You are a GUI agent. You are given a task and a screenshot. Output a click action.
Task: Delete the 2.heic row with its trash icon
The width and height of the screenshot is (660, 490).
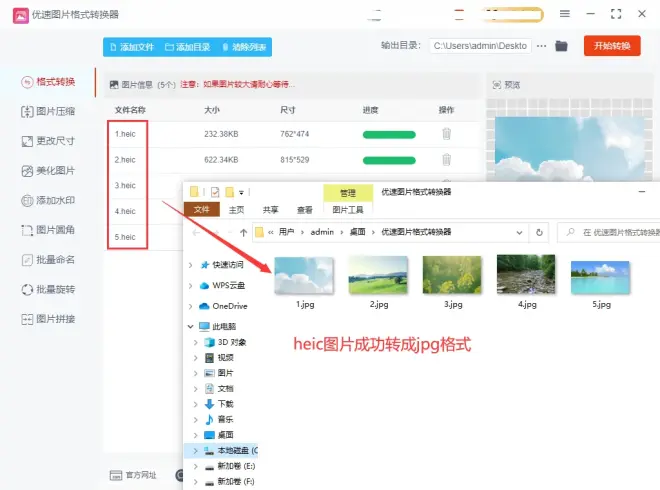pyautogui.click(x=447, y=160)
